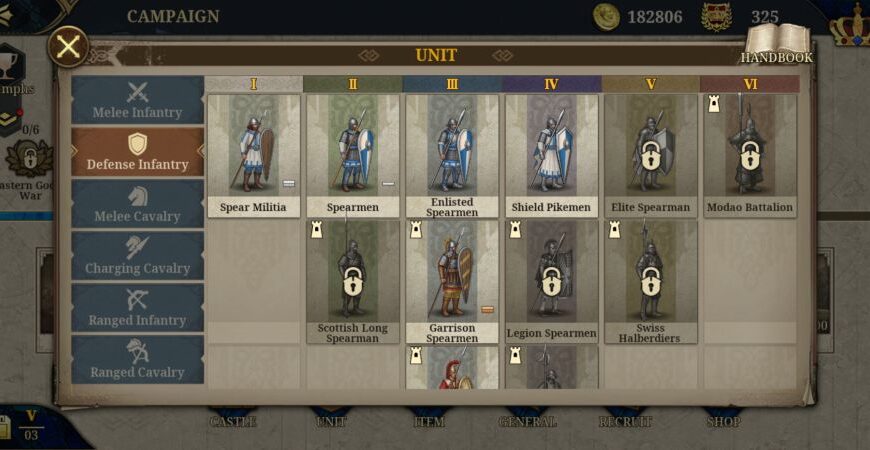The height and width of the screenshot is (450, 870).
Task: View the Garrison Spearmen unit card
Action: 452,282
